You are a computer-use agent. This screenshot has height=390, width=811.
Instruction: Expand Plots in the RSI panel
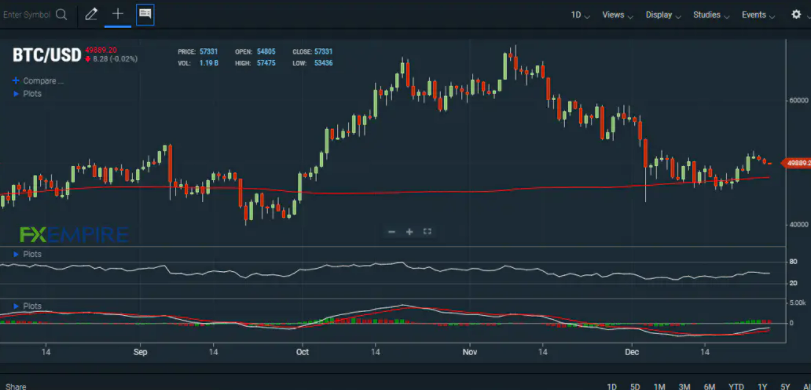(x=27, y=254)
